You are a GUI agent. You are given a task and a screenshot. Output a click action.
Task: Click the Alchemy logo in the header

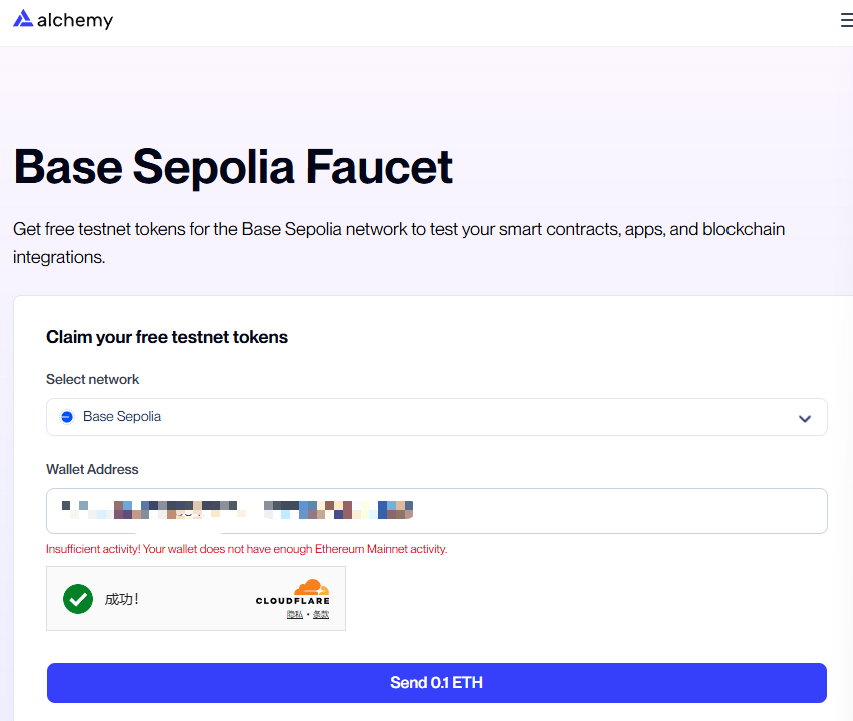pos(23,19)
